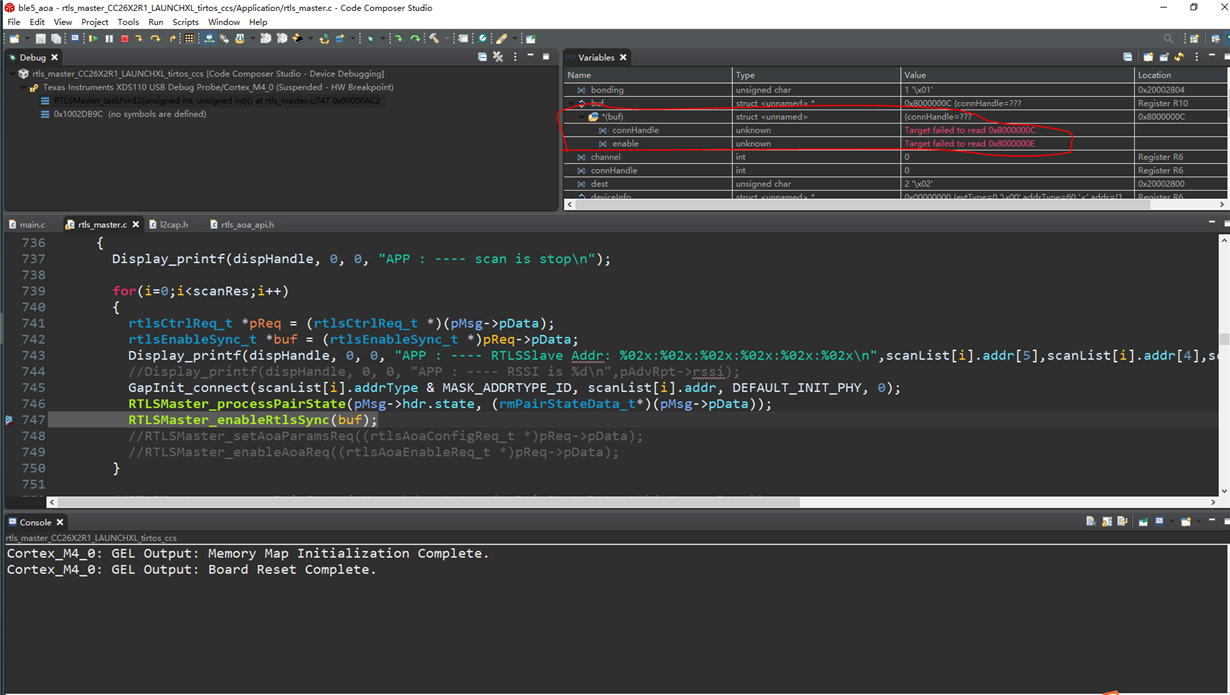Open the Debug view three-dot menu
The height and width of the screenshot is (695, 1230).
(514, 57)
